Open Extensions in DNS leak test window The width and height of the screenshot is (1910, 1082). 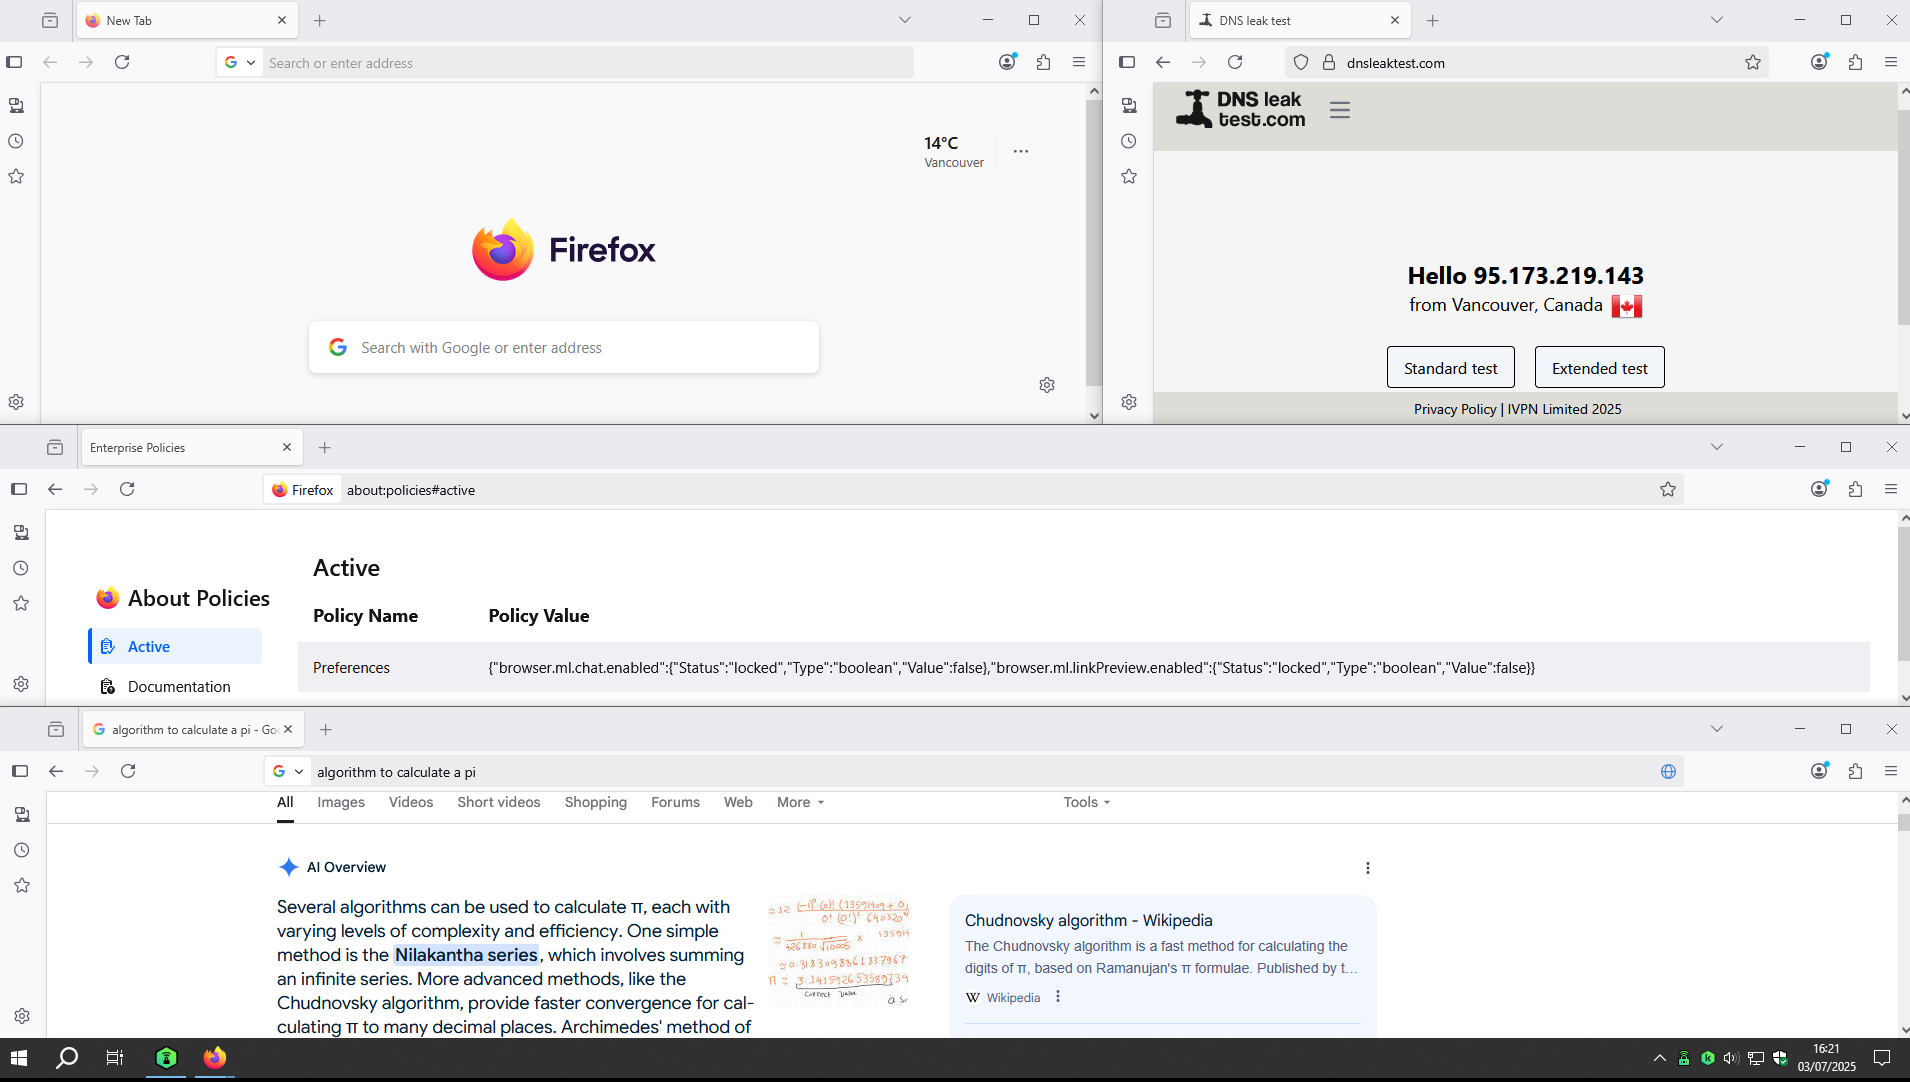[x=1855, y=62]
